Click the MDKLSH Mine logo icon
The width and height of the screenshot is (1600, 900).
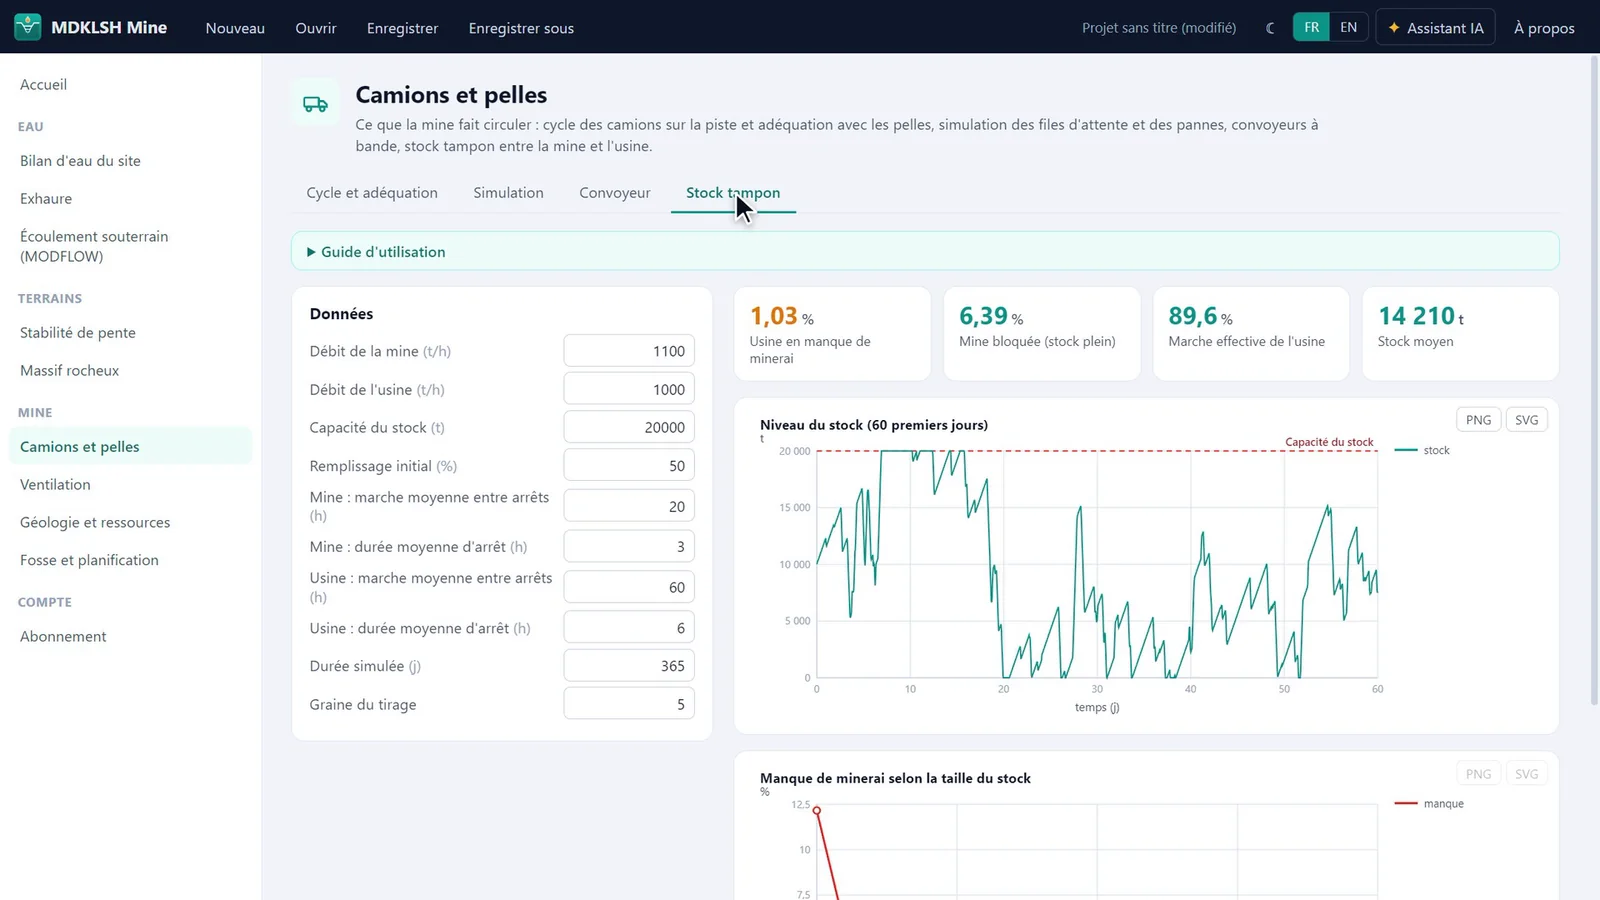[x=28, y=27]
